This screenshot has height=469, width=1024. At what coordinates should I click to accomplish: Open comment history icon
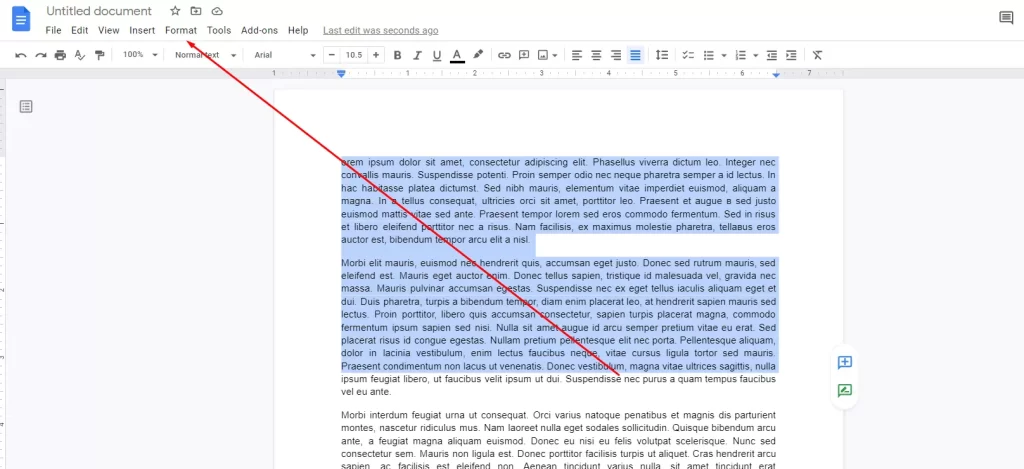(x=1006, y=18)
